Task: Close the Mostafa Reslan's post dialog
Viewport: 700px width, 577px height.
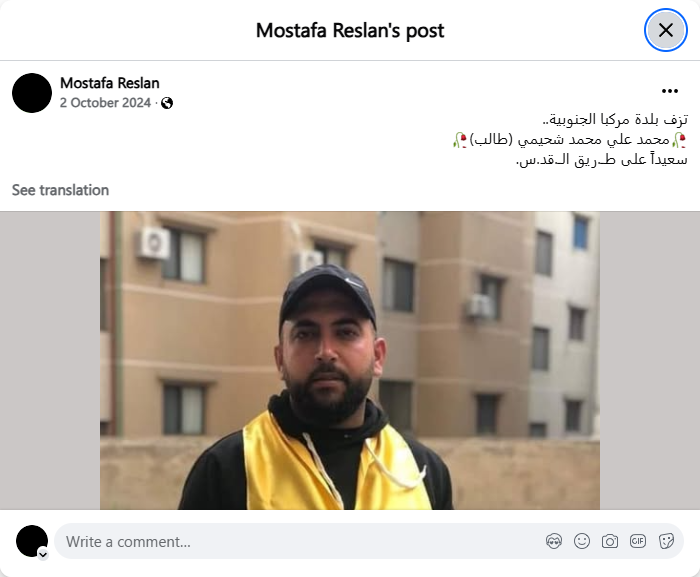Action: 666,30
